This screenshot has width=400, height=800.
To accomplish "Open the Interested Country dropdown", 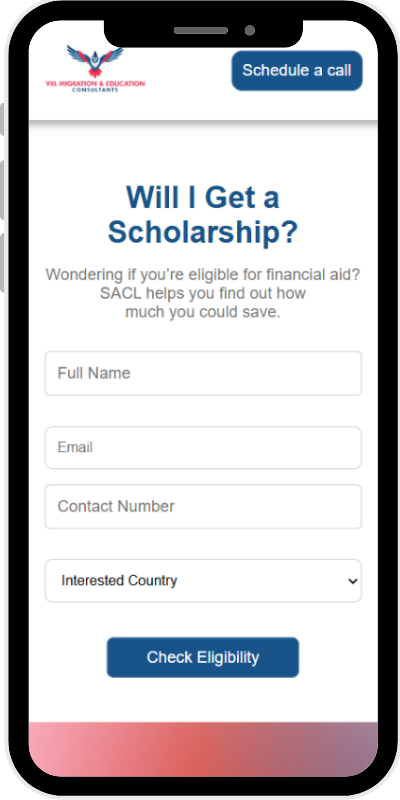I will point(203,581).
